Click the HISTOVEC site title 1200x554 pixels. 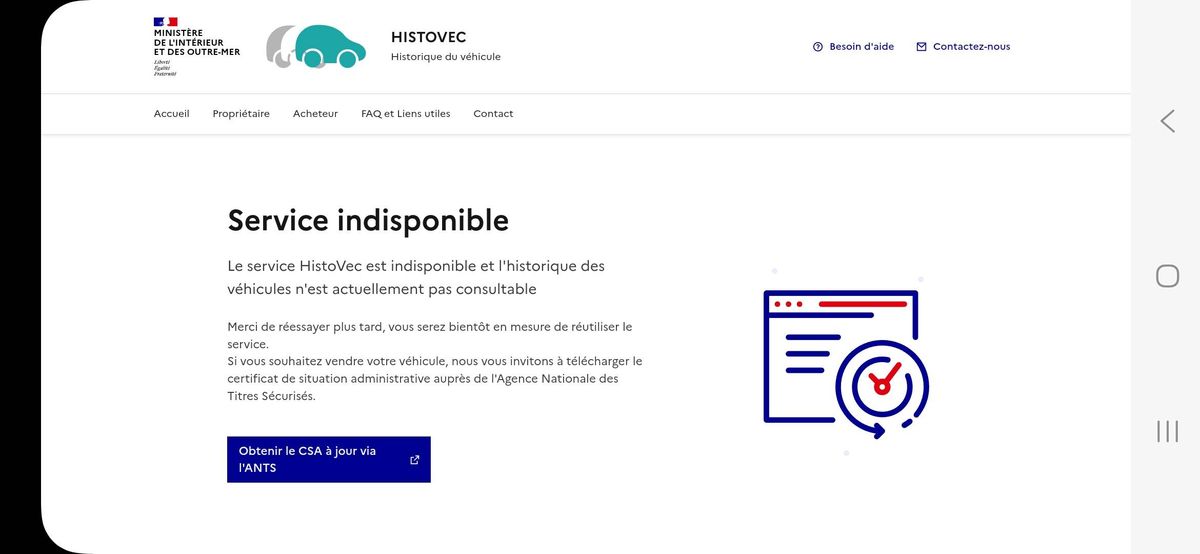tap(429, 38)
